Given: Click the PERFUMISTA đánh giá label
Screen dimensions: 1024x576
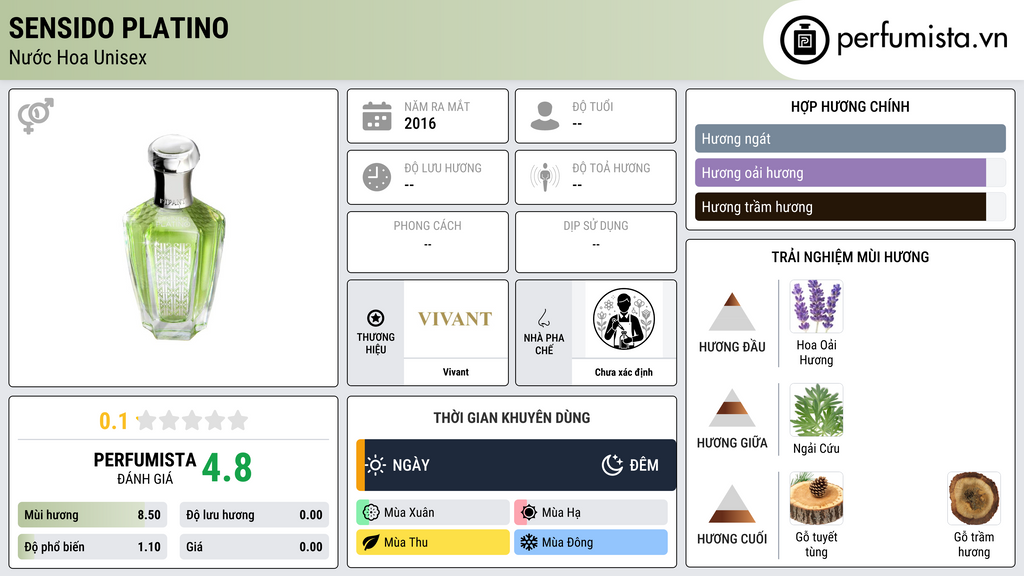Looking at the screenshot, I should click(145, 468).
